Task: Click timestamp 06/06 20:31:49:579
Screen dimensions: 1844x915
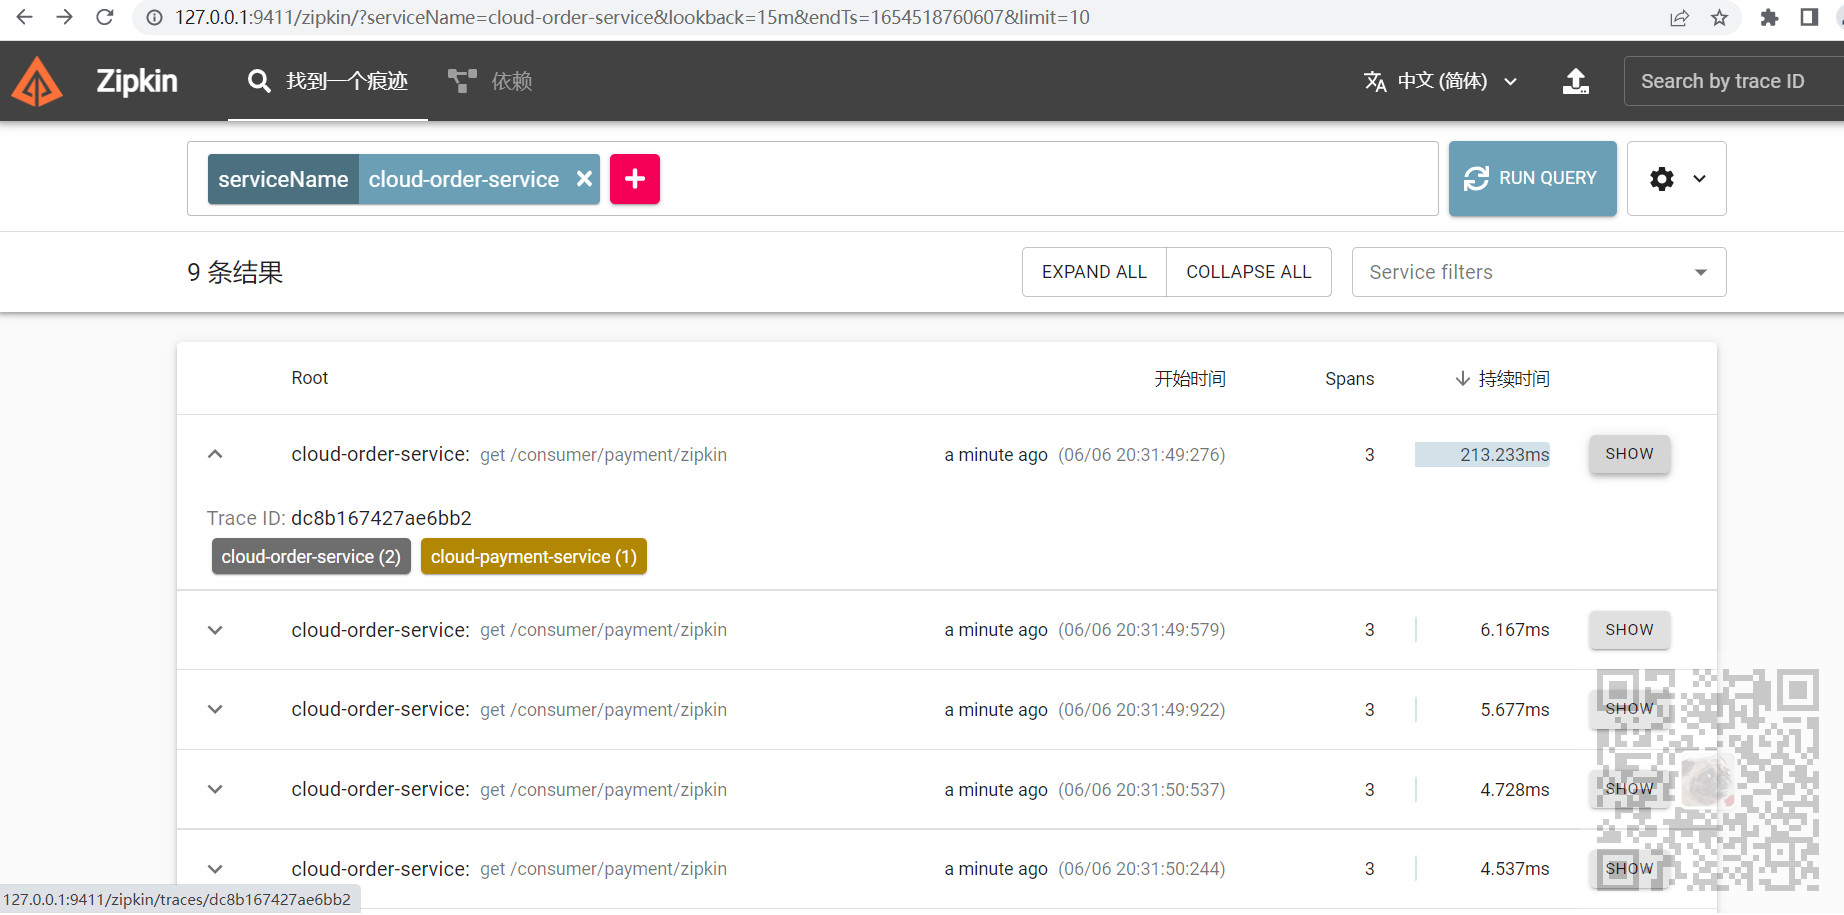Action: [x=1142, y=630]
